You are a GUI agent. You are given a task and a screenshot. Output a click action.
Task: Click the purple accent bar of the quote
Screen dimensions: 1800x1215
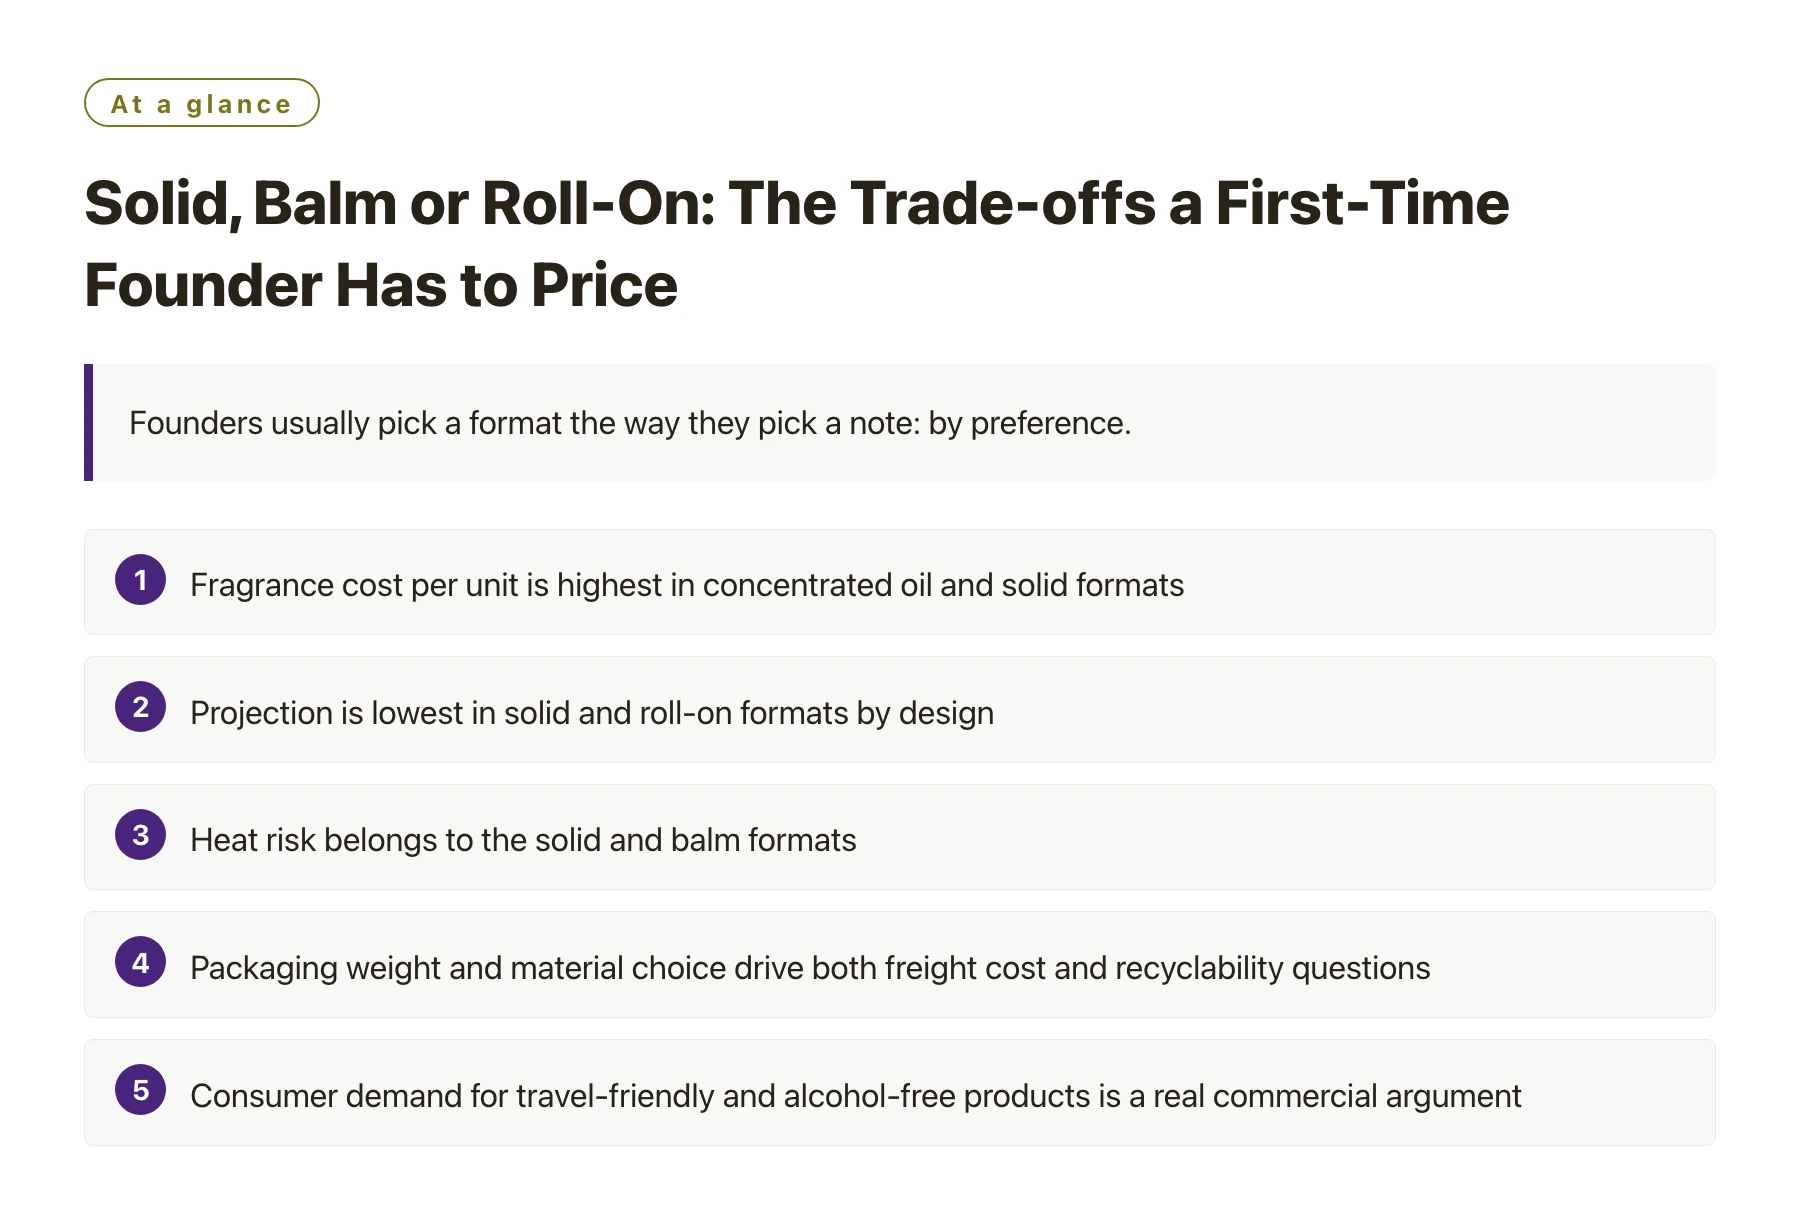coord(88,422)
